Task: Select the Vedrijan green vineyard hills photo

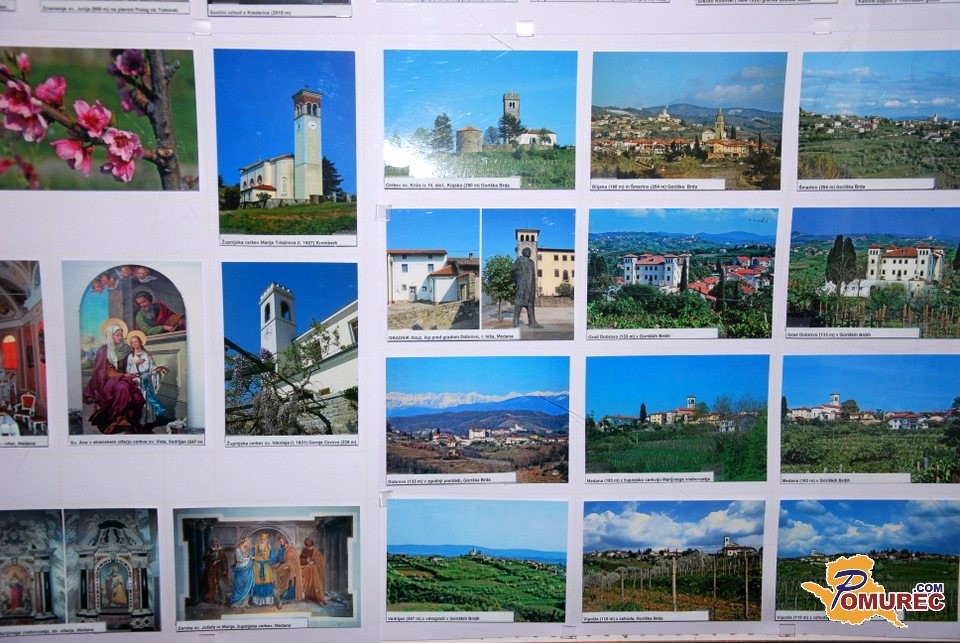Action: 476,555
